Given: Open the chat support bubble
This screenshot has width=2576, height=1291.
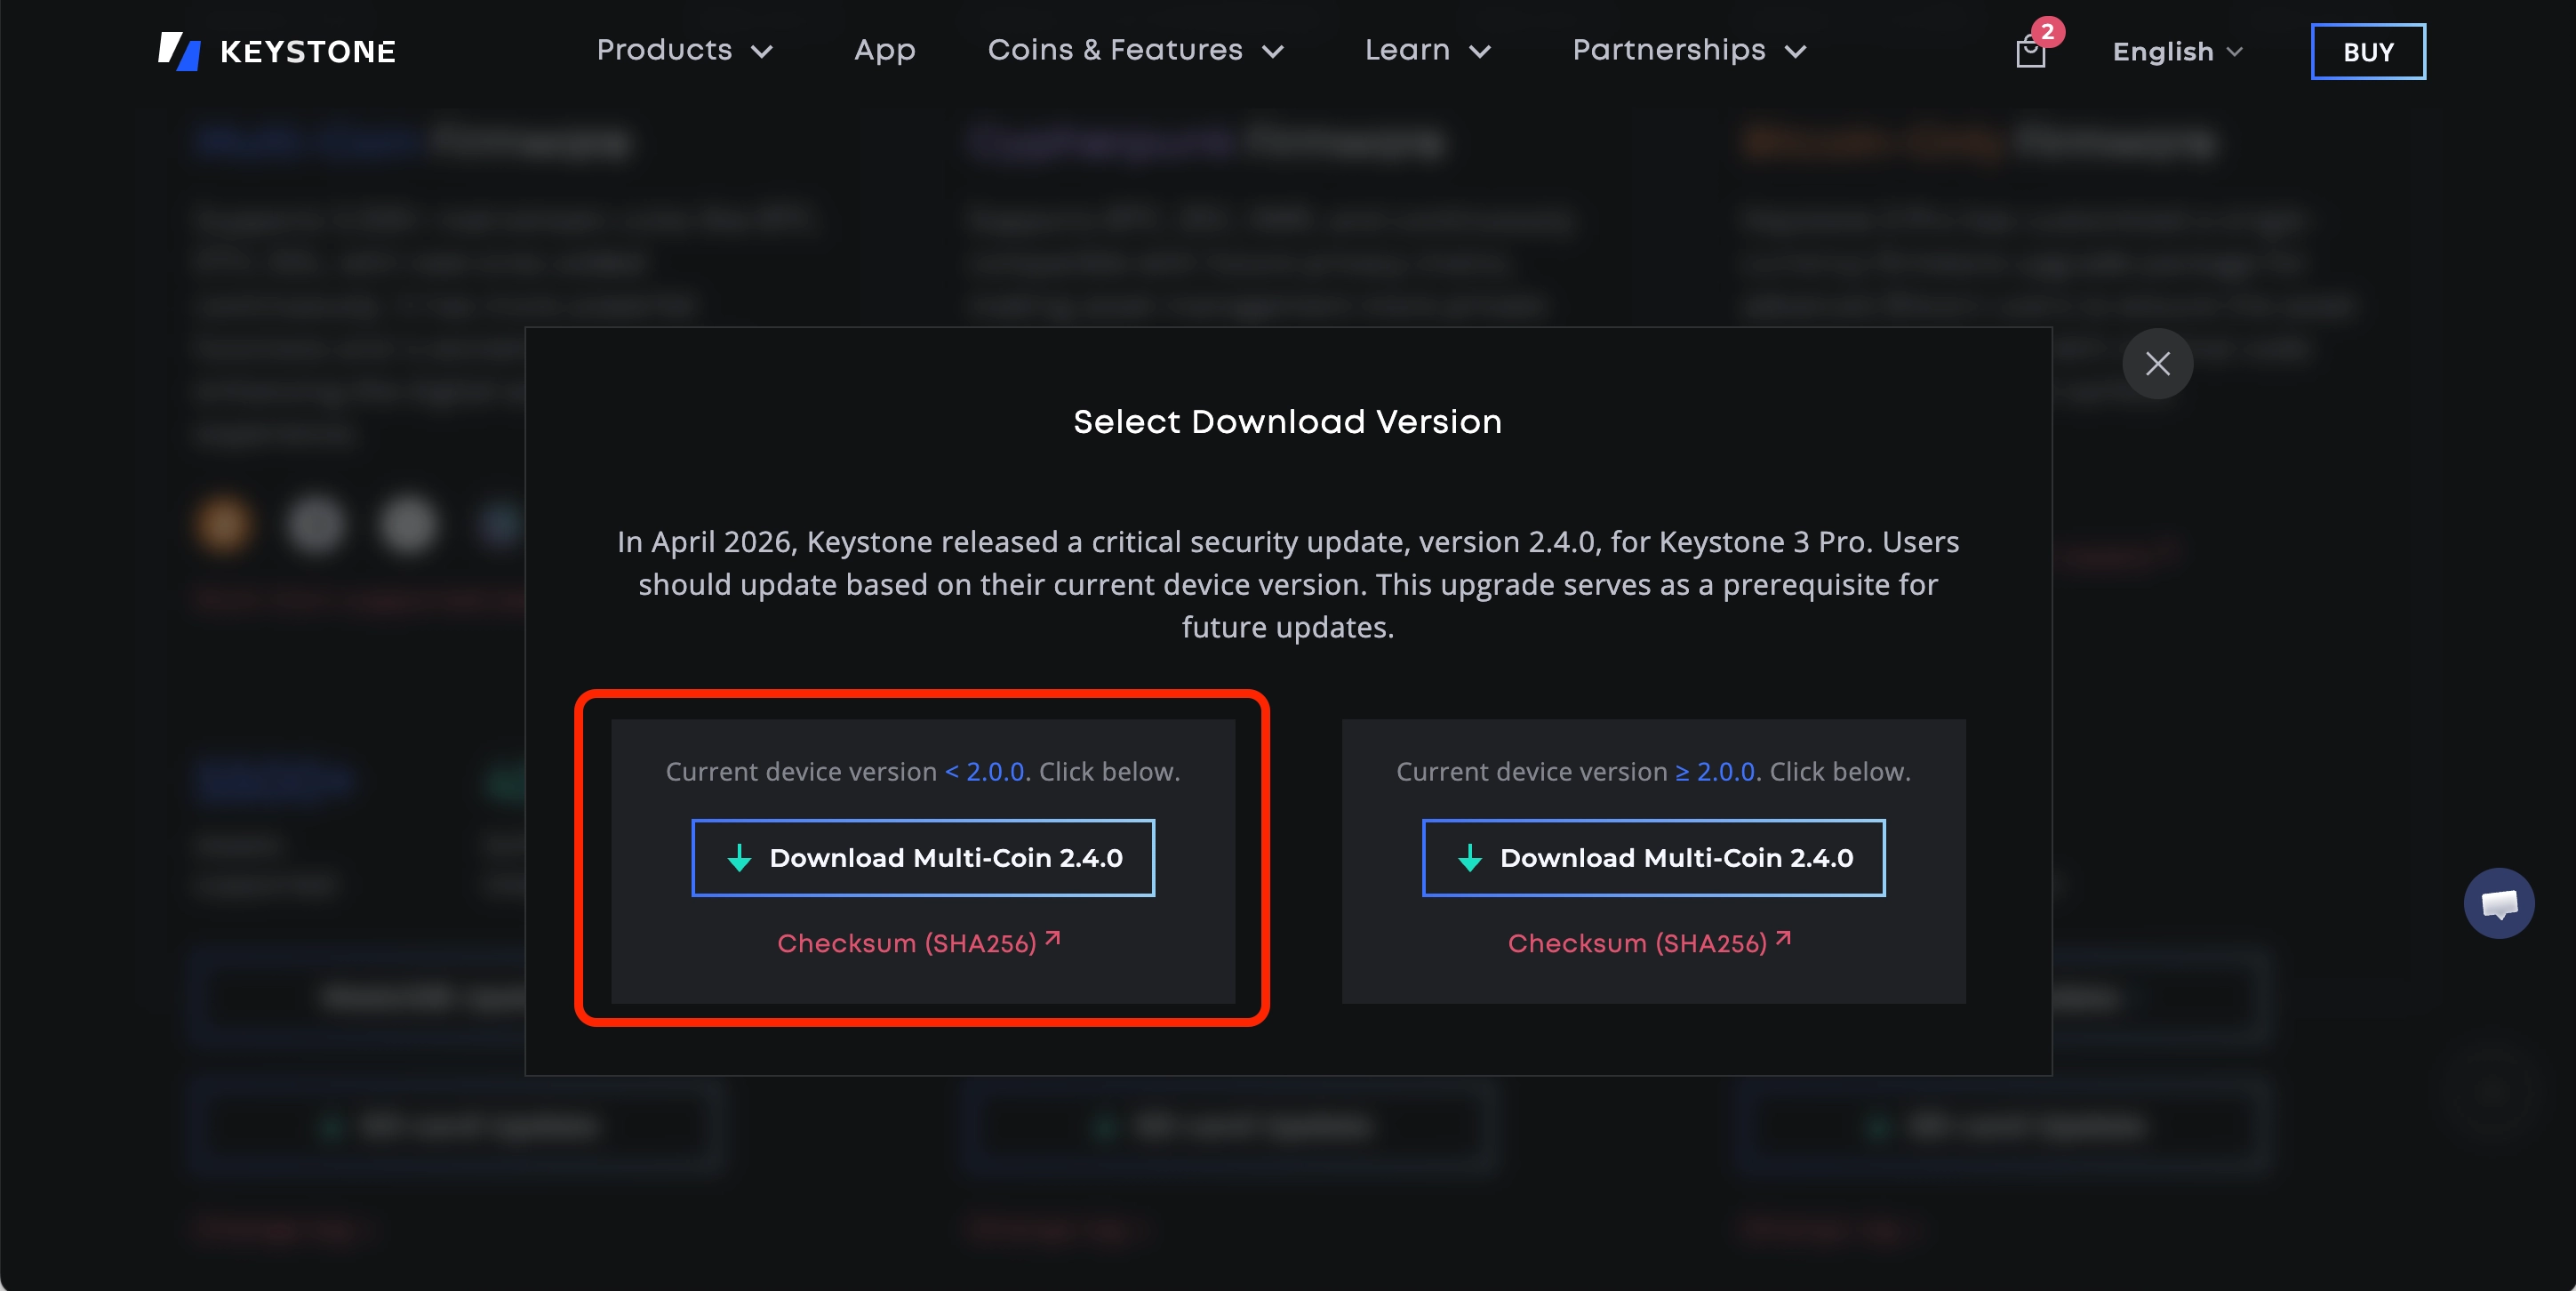Looking at the screenshot, I should [x=2497, y=903].
